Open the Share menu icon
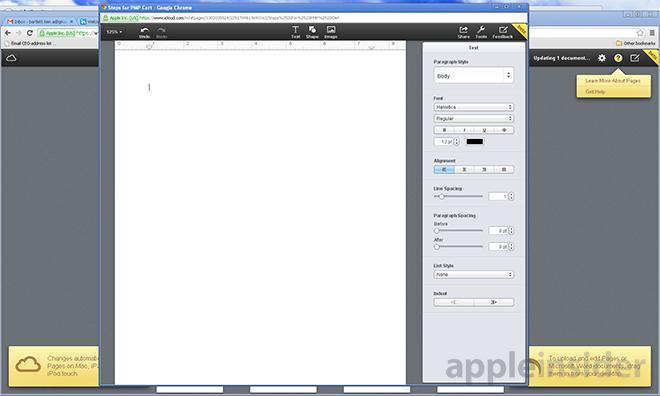Viewport: 660px width, 396px height. click(x=463, y=32)
